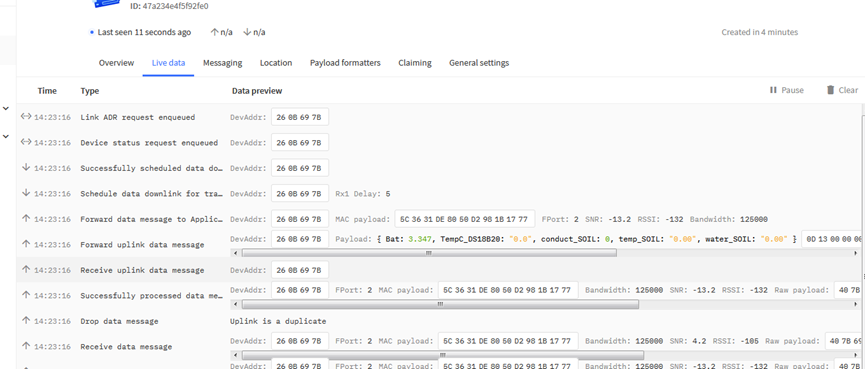
Task: Open the Claiming tab
Action: pyautogui.click(x=415, y=63)
